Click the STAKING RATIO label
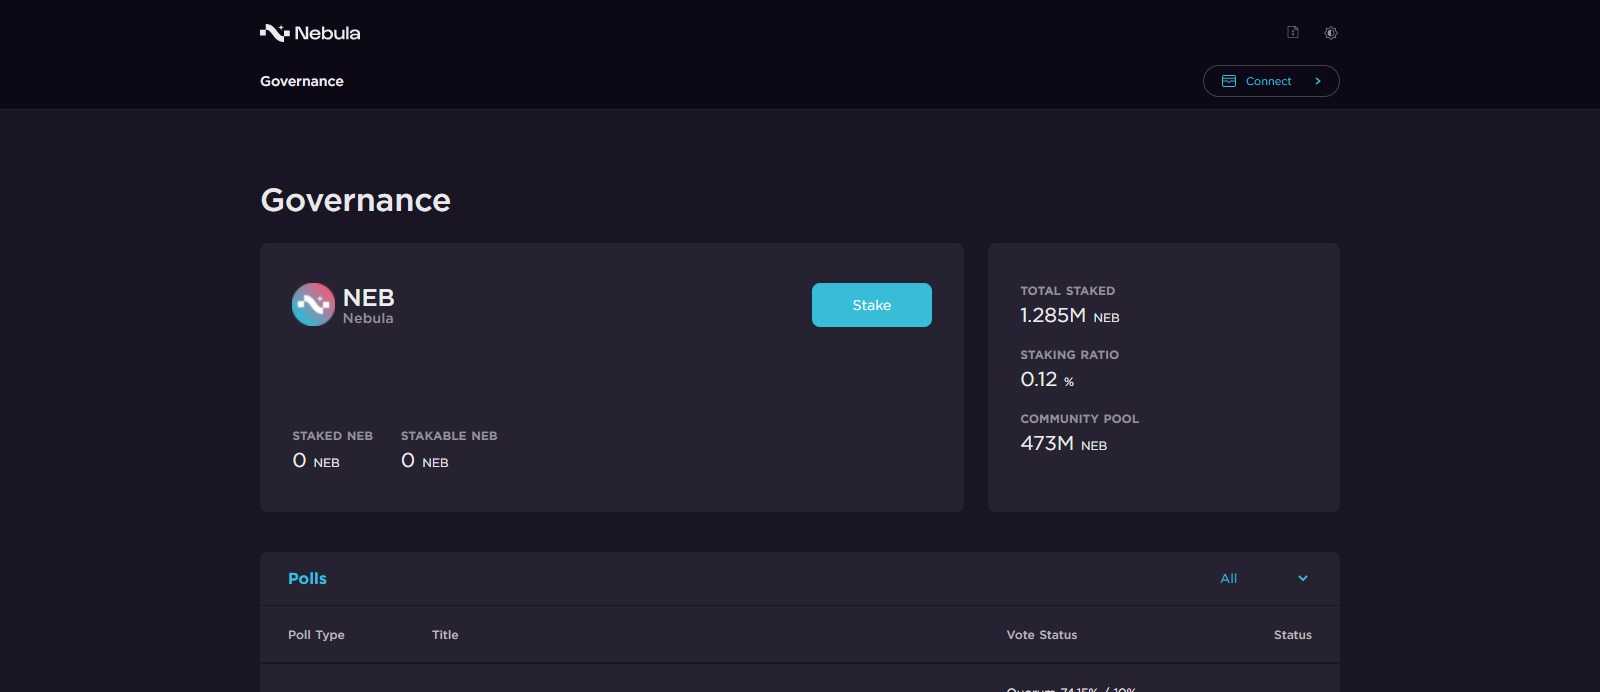The image size is (1600, 692). (1070, 355)
